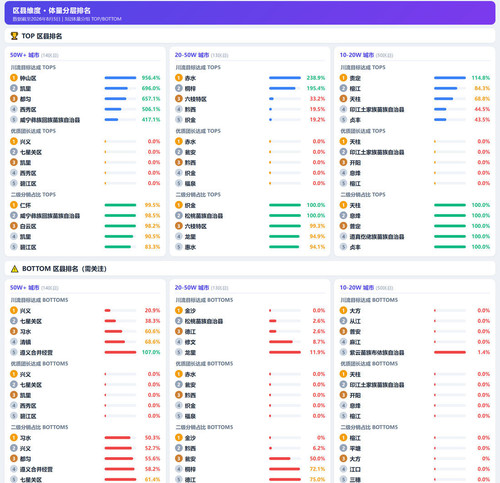Click the 98.5% value

pyautogui.click(x=152, y=215)
